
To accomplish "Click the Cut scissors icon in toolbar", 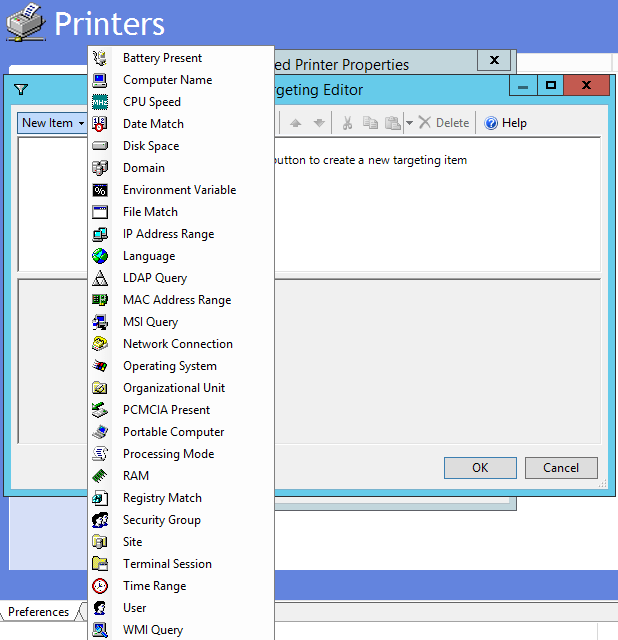I will tap(347, 123).
